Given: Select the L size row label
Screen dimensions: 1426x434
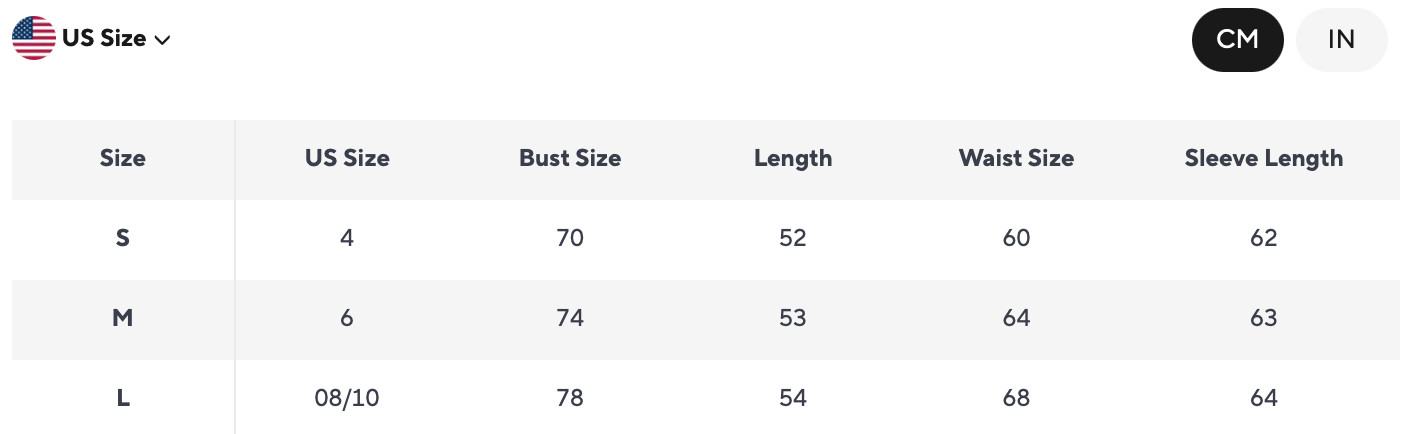Looking at the screenshot, I should tap(123, 398).
